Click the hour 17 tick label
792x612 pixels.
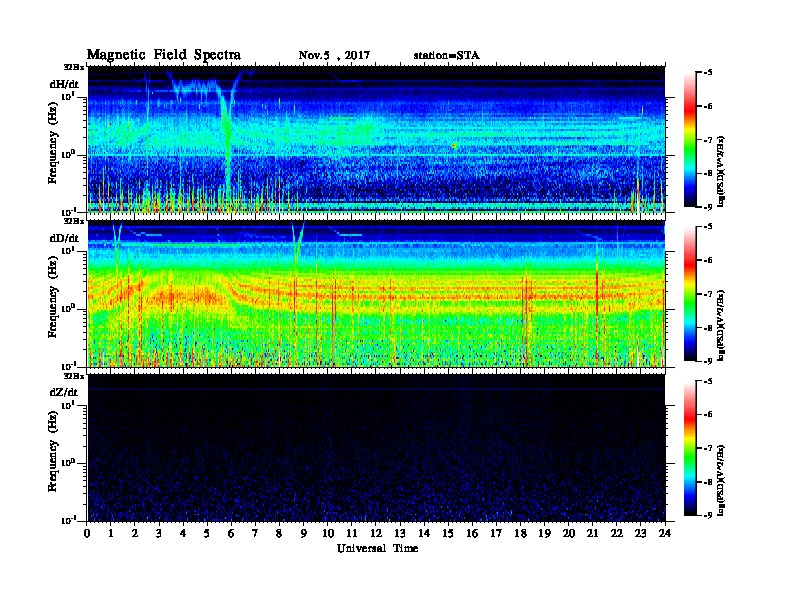click(497, 534)
